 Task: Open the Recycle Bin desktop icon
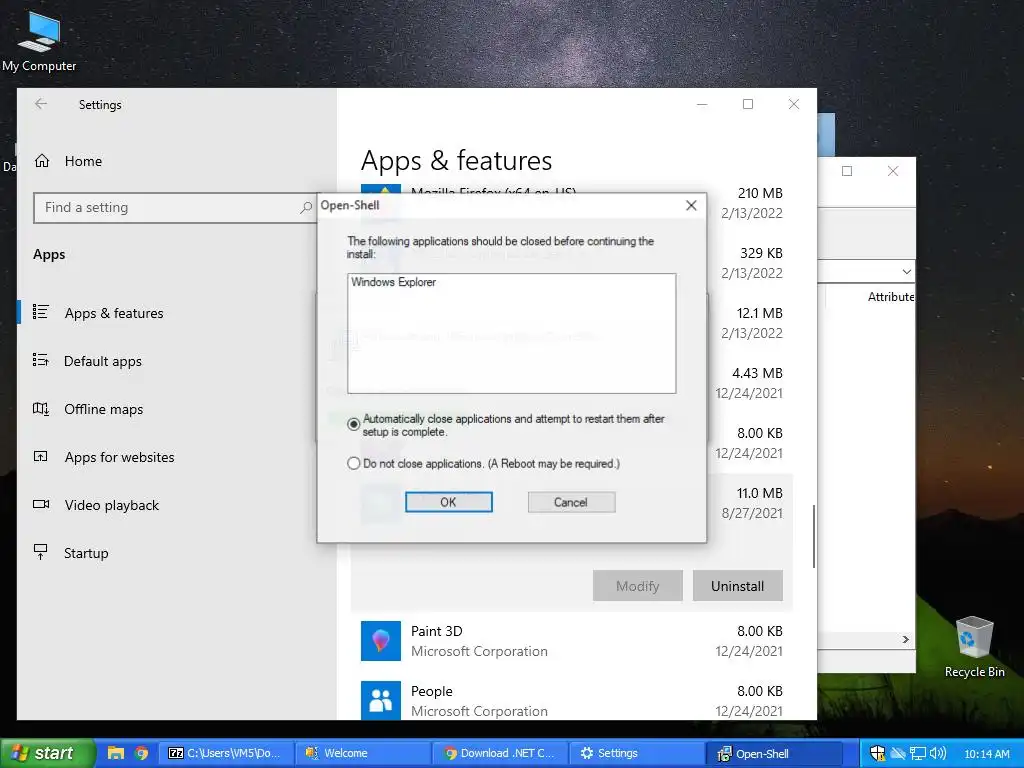click(x=974, y=647)
